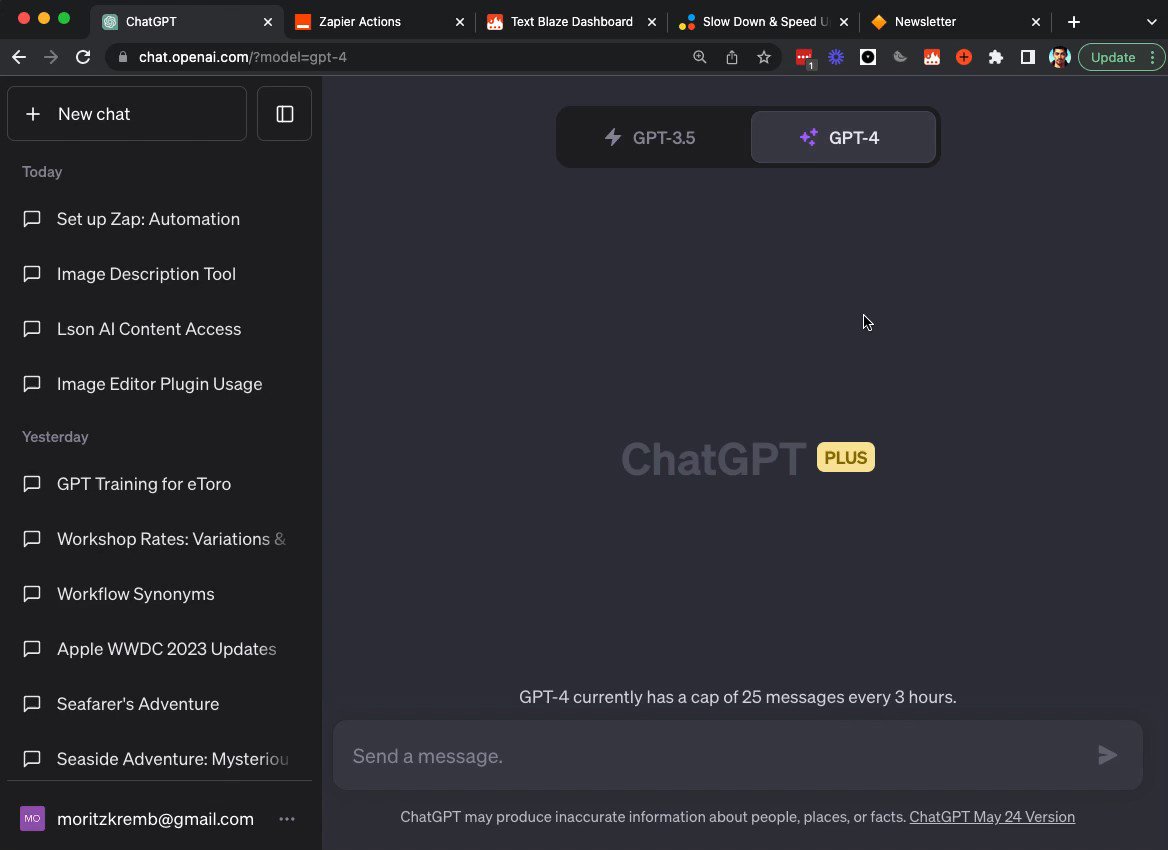Viewport: 1168px width, 850px height.
Task: Click chat bubble icon beside Image Description Tool
Action: (32, 274)
